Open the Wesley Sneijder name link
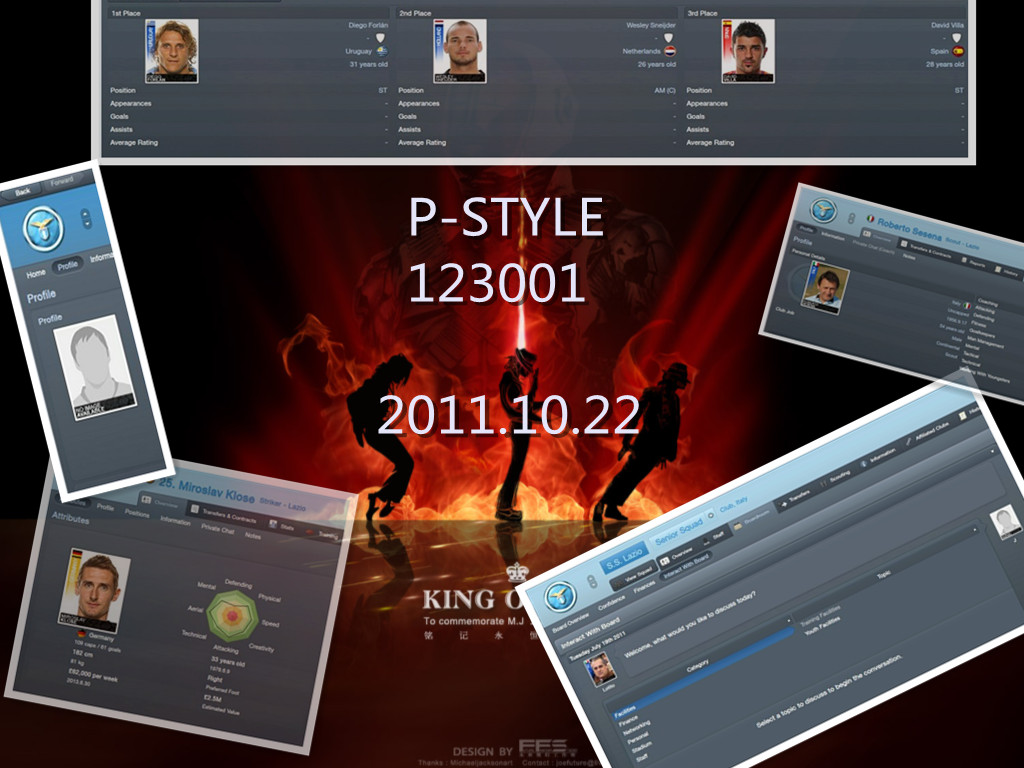 [650, 25]
